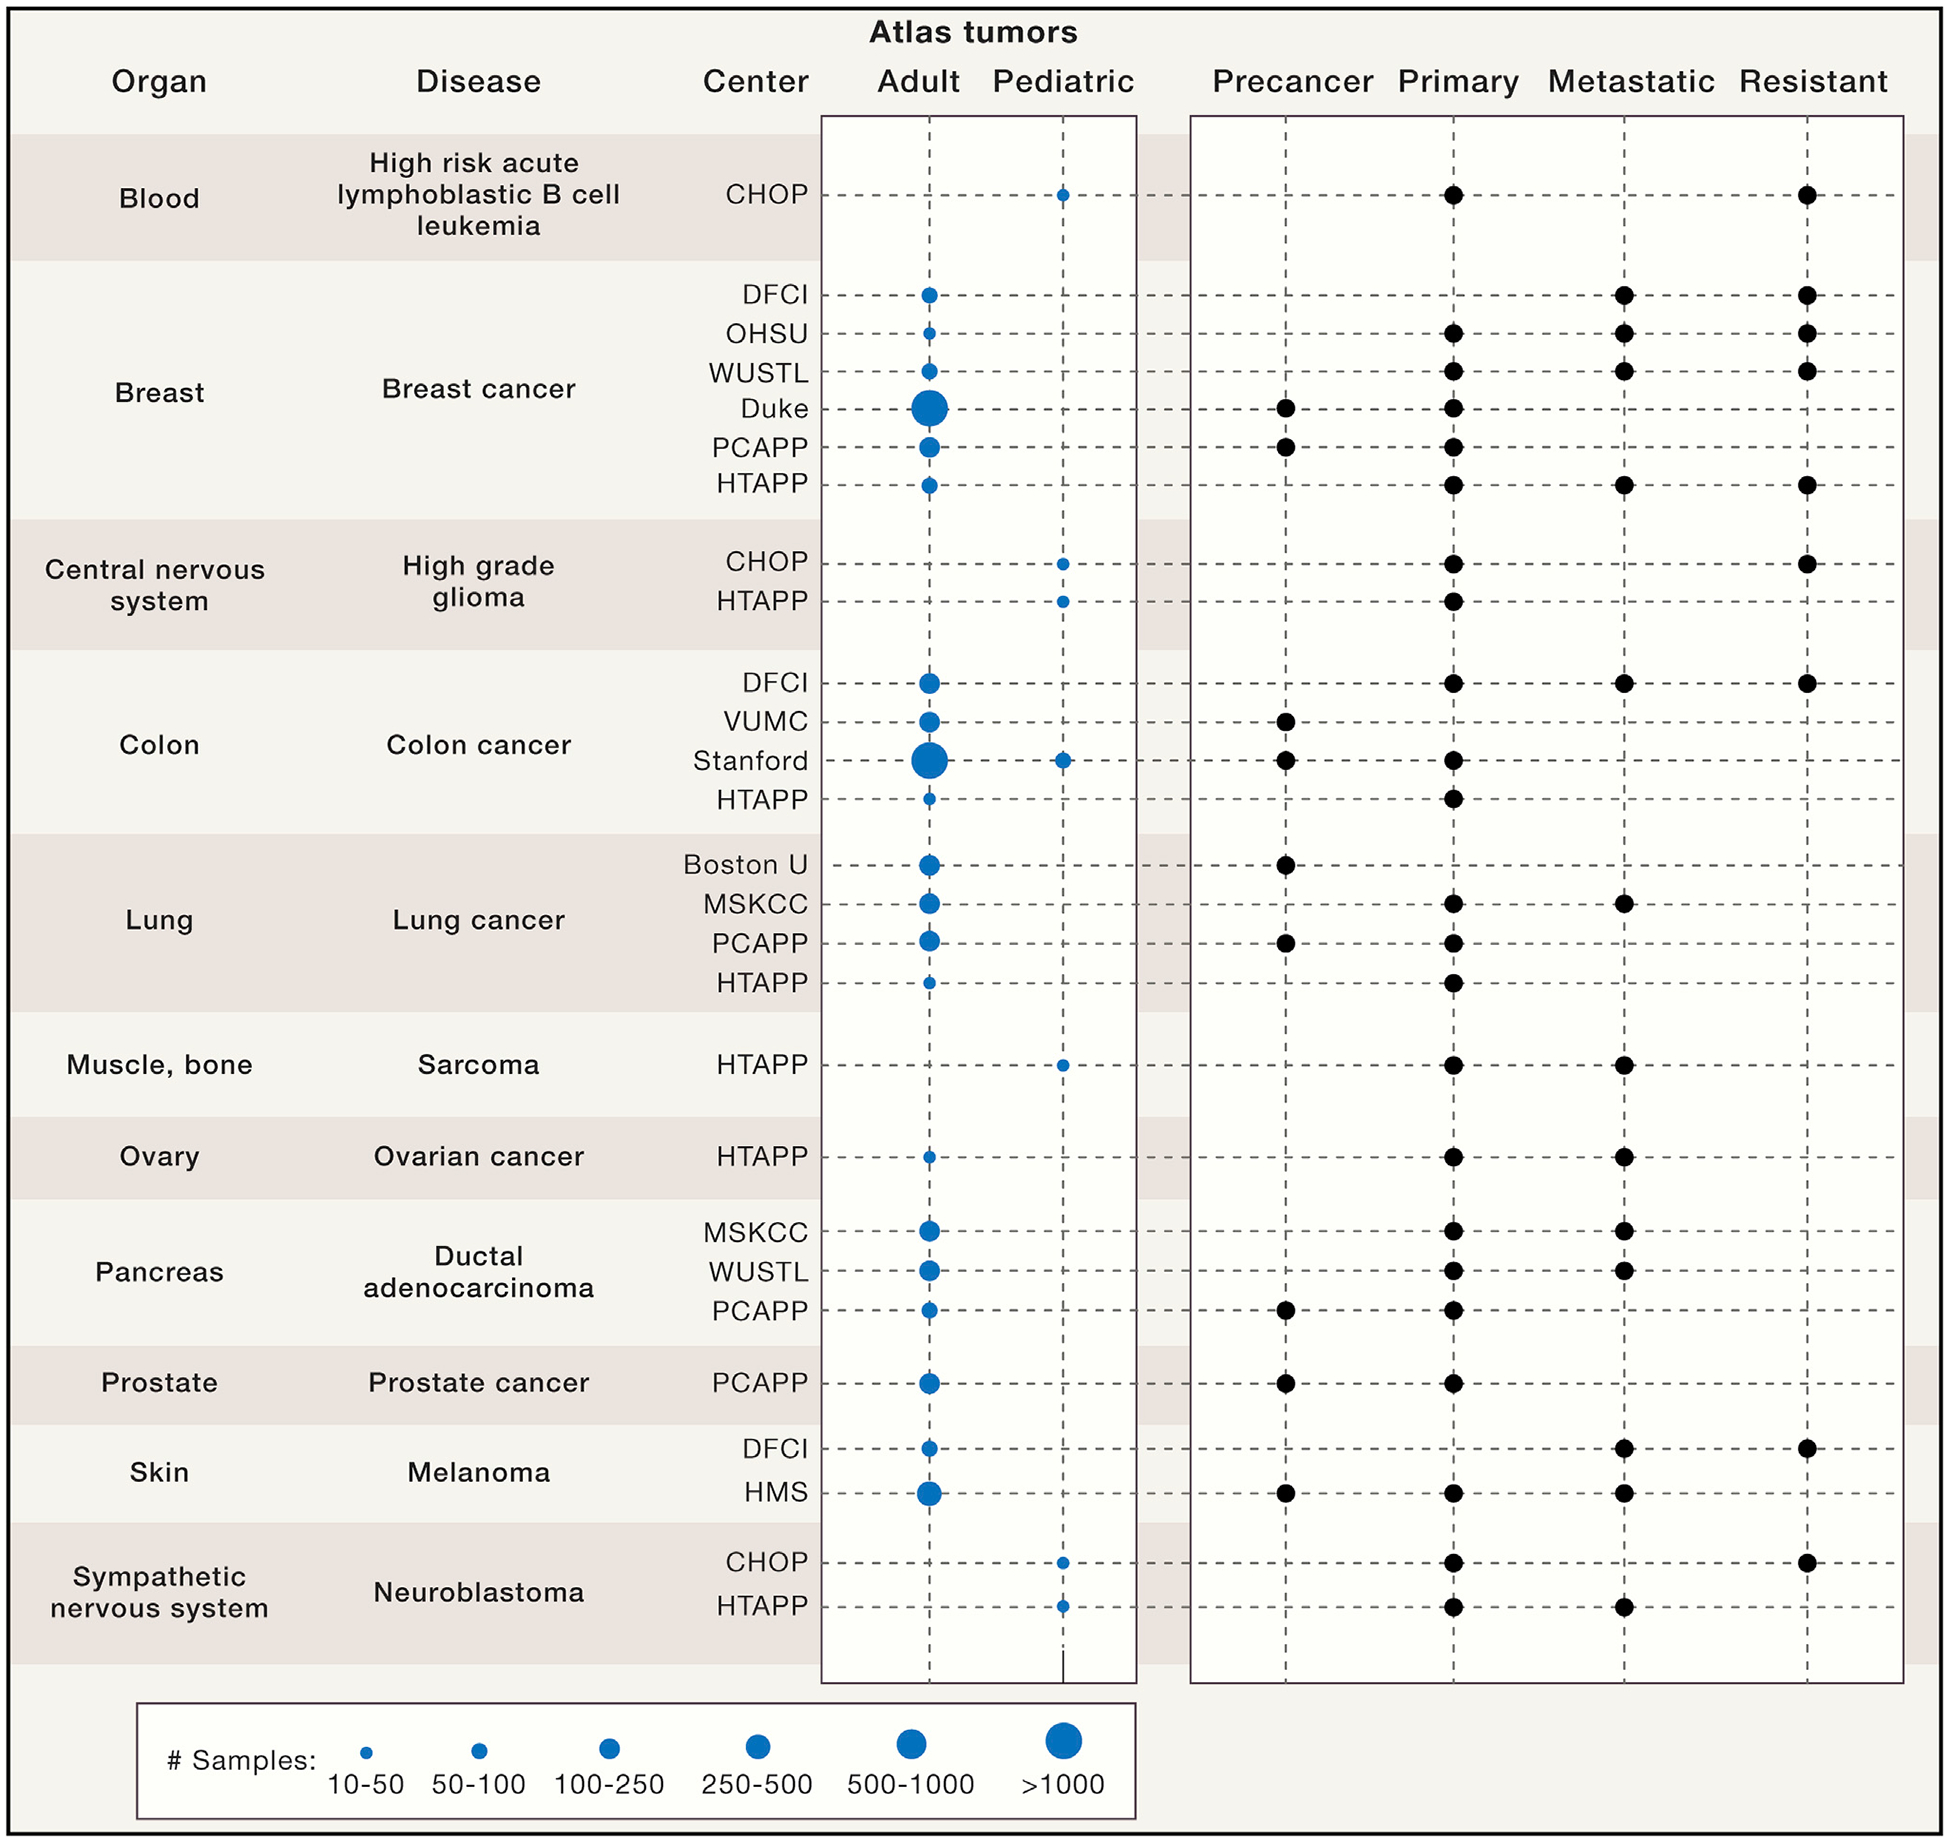Click the "Breast cancer" disease label

(478, 389)
